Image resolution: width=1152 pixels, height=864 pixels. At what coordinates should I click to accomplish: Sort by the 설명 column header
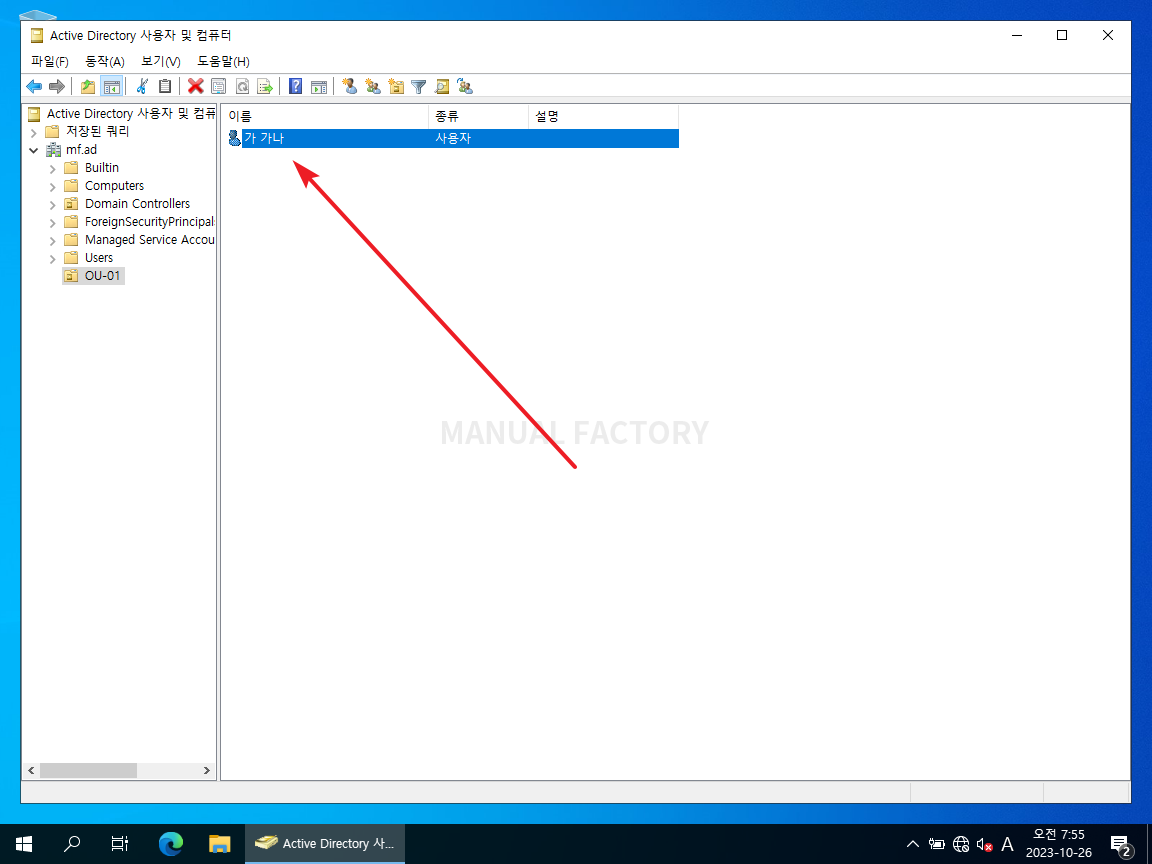tap(603, 116)
